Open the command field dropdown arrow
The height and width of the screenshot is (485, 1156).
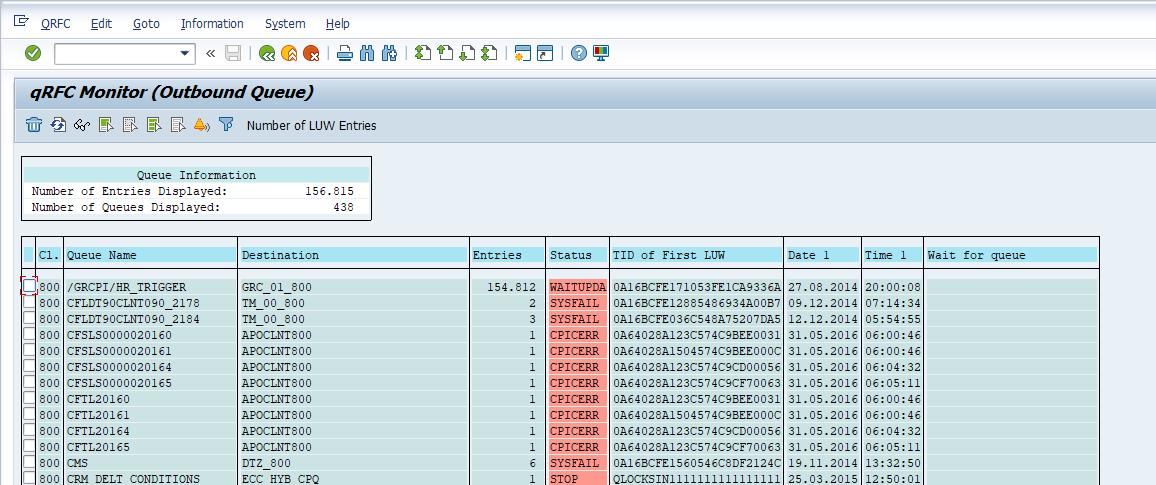pyautogui.click(x=185, y=54)
